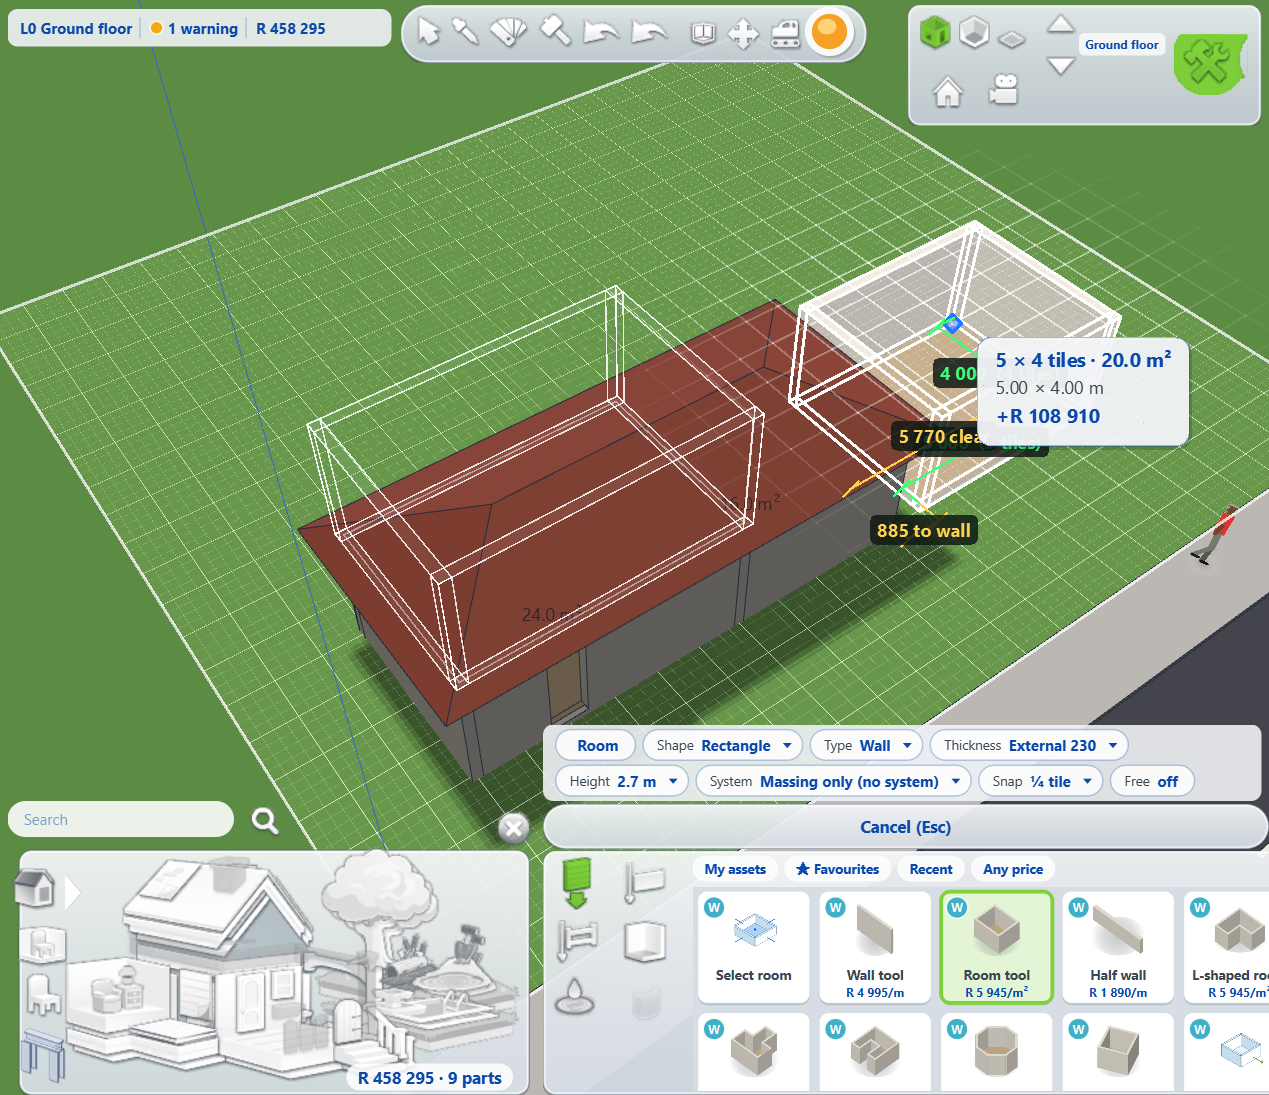Select the room corner icon
The width and height of the screenshot is (1269, 1095).
644,941
